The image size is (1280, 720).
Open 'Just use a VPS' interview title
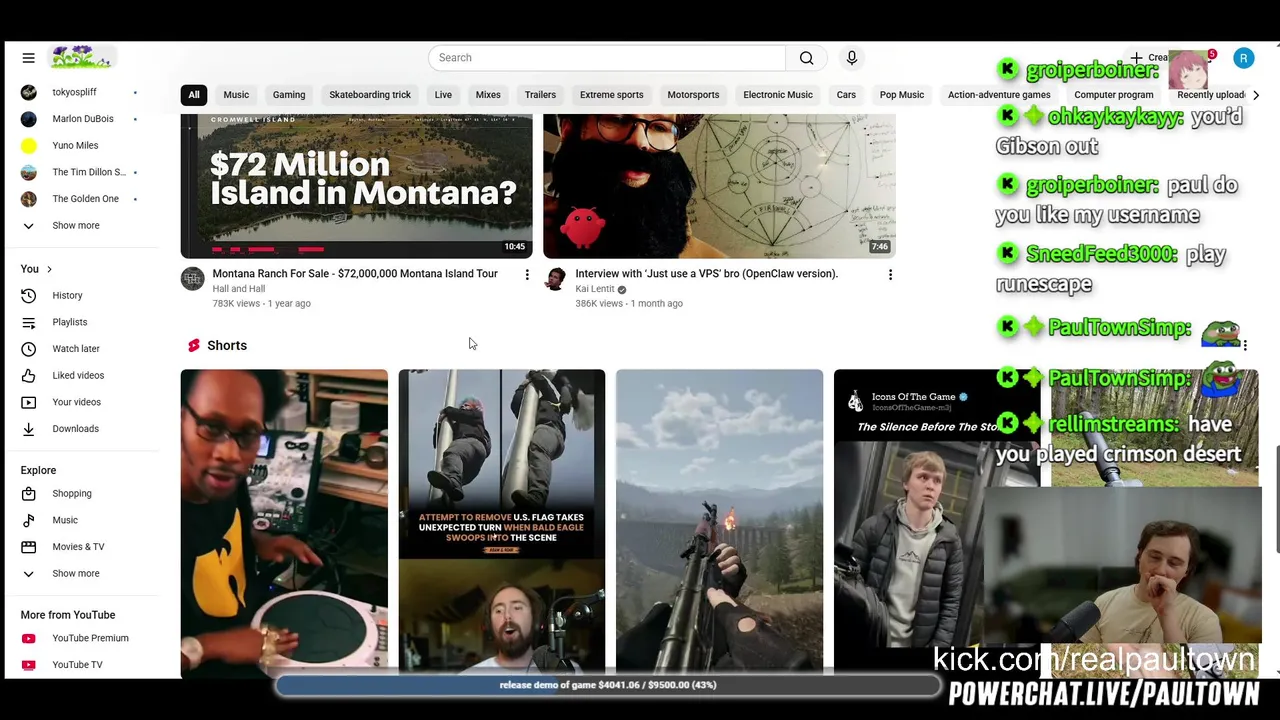click(706, 274)
